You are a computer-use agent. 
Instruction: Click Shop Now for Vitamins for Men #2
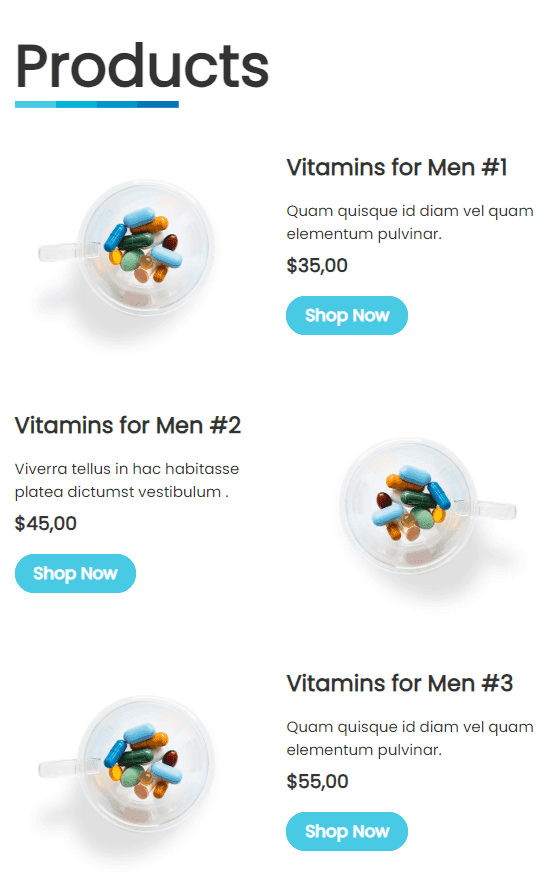pos(75,573)
